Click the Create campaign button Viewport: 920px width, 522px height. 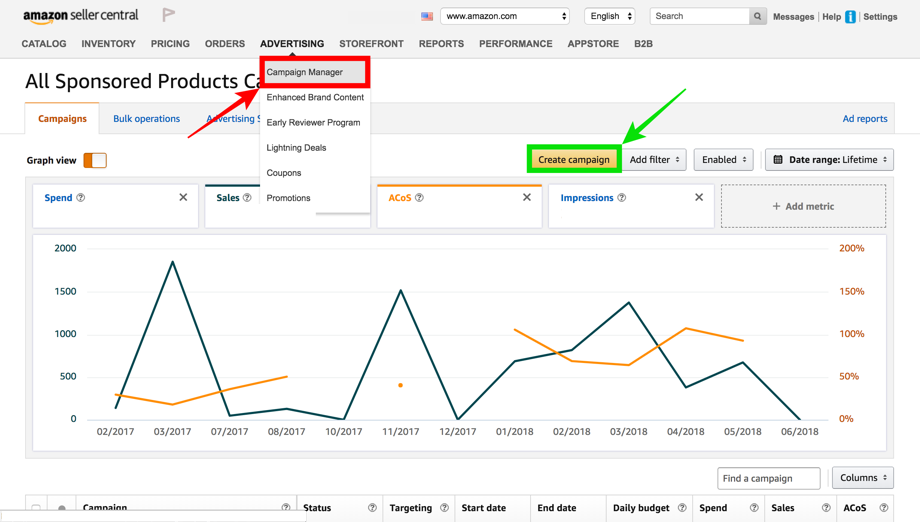tap(574, 160)
